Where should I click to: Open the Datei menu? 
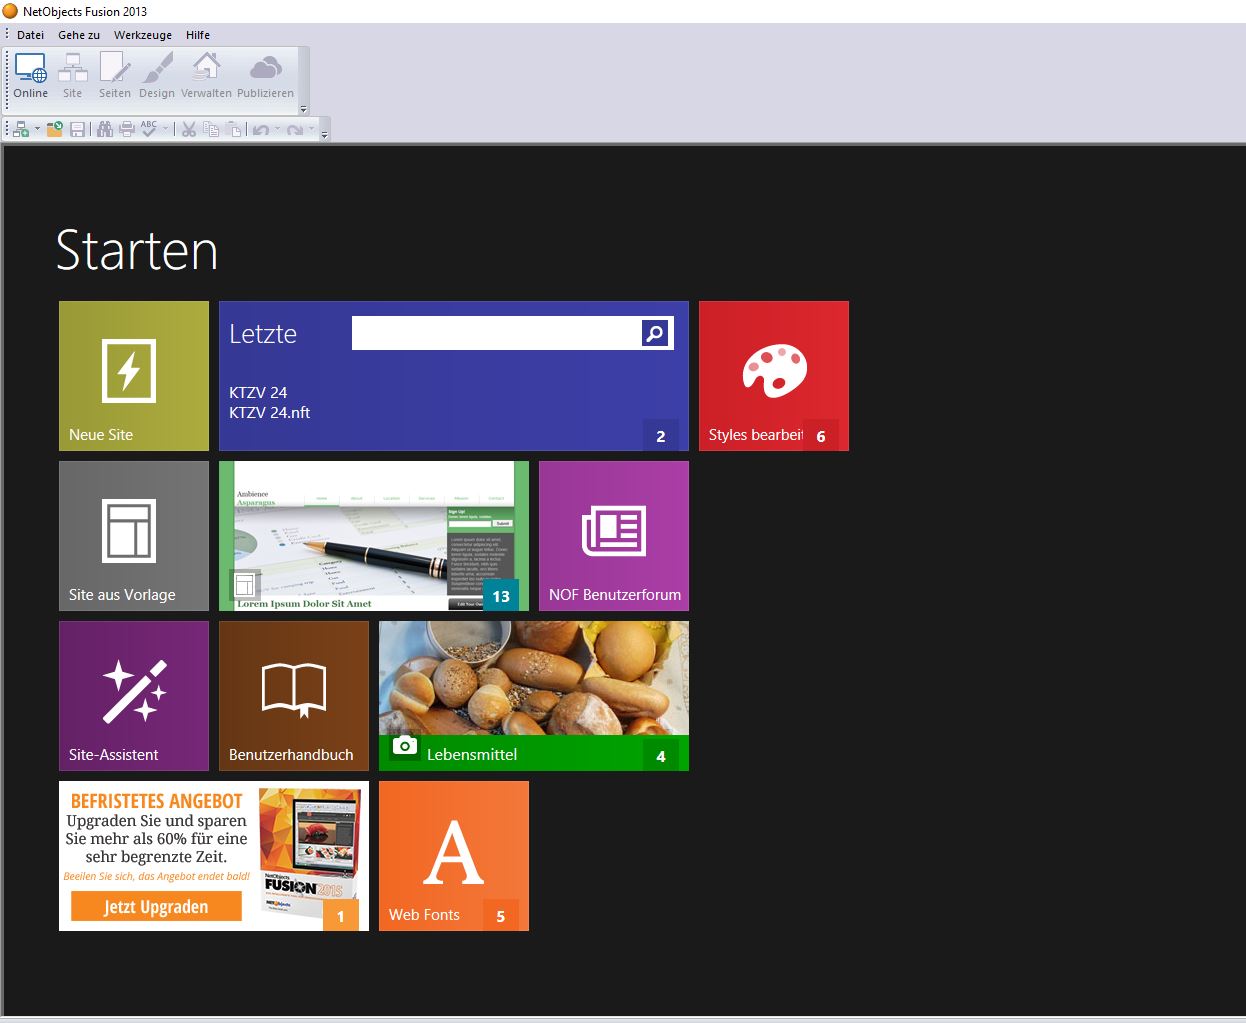point(30,35)
